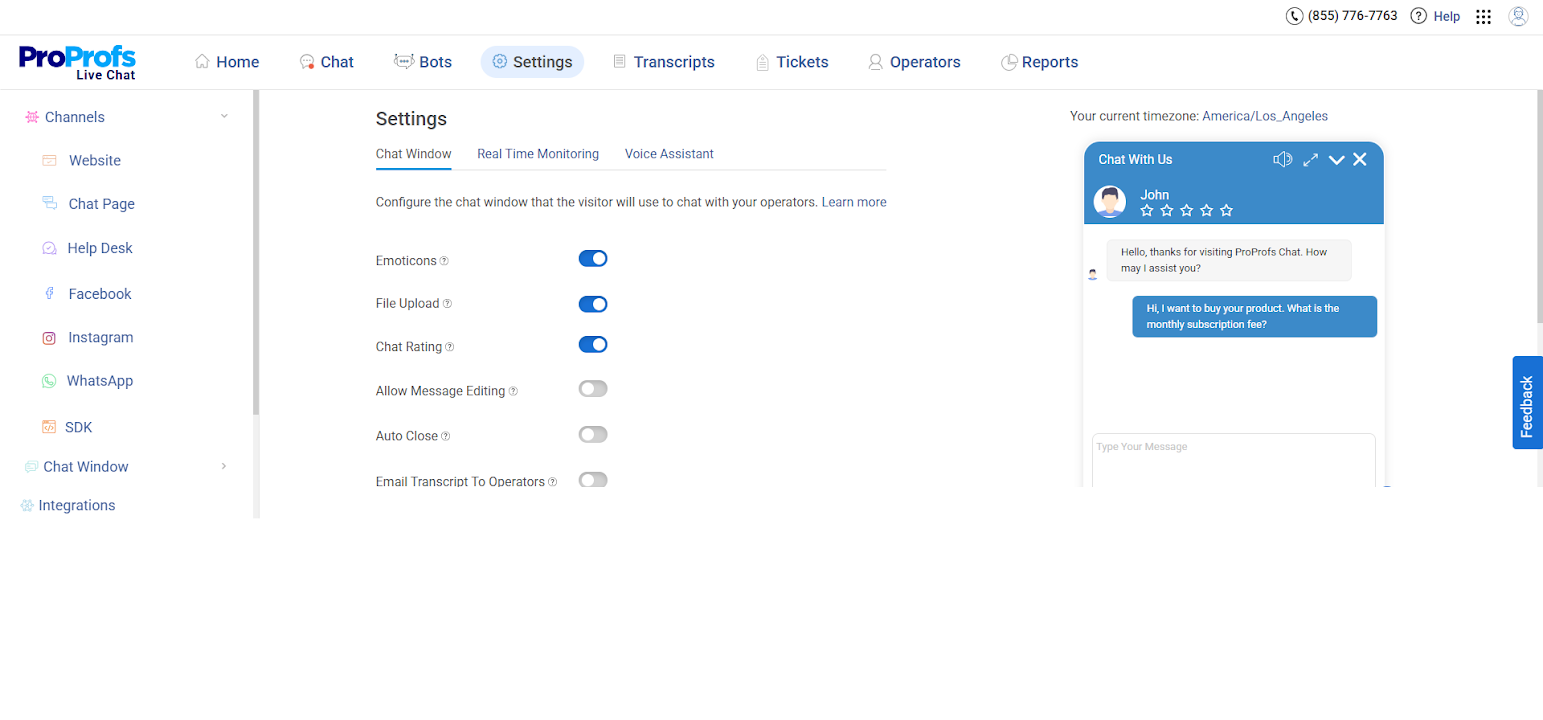
Task: Rate John five stars in the chat preview
Action: pyautogui.click(x=1226, y=210)
